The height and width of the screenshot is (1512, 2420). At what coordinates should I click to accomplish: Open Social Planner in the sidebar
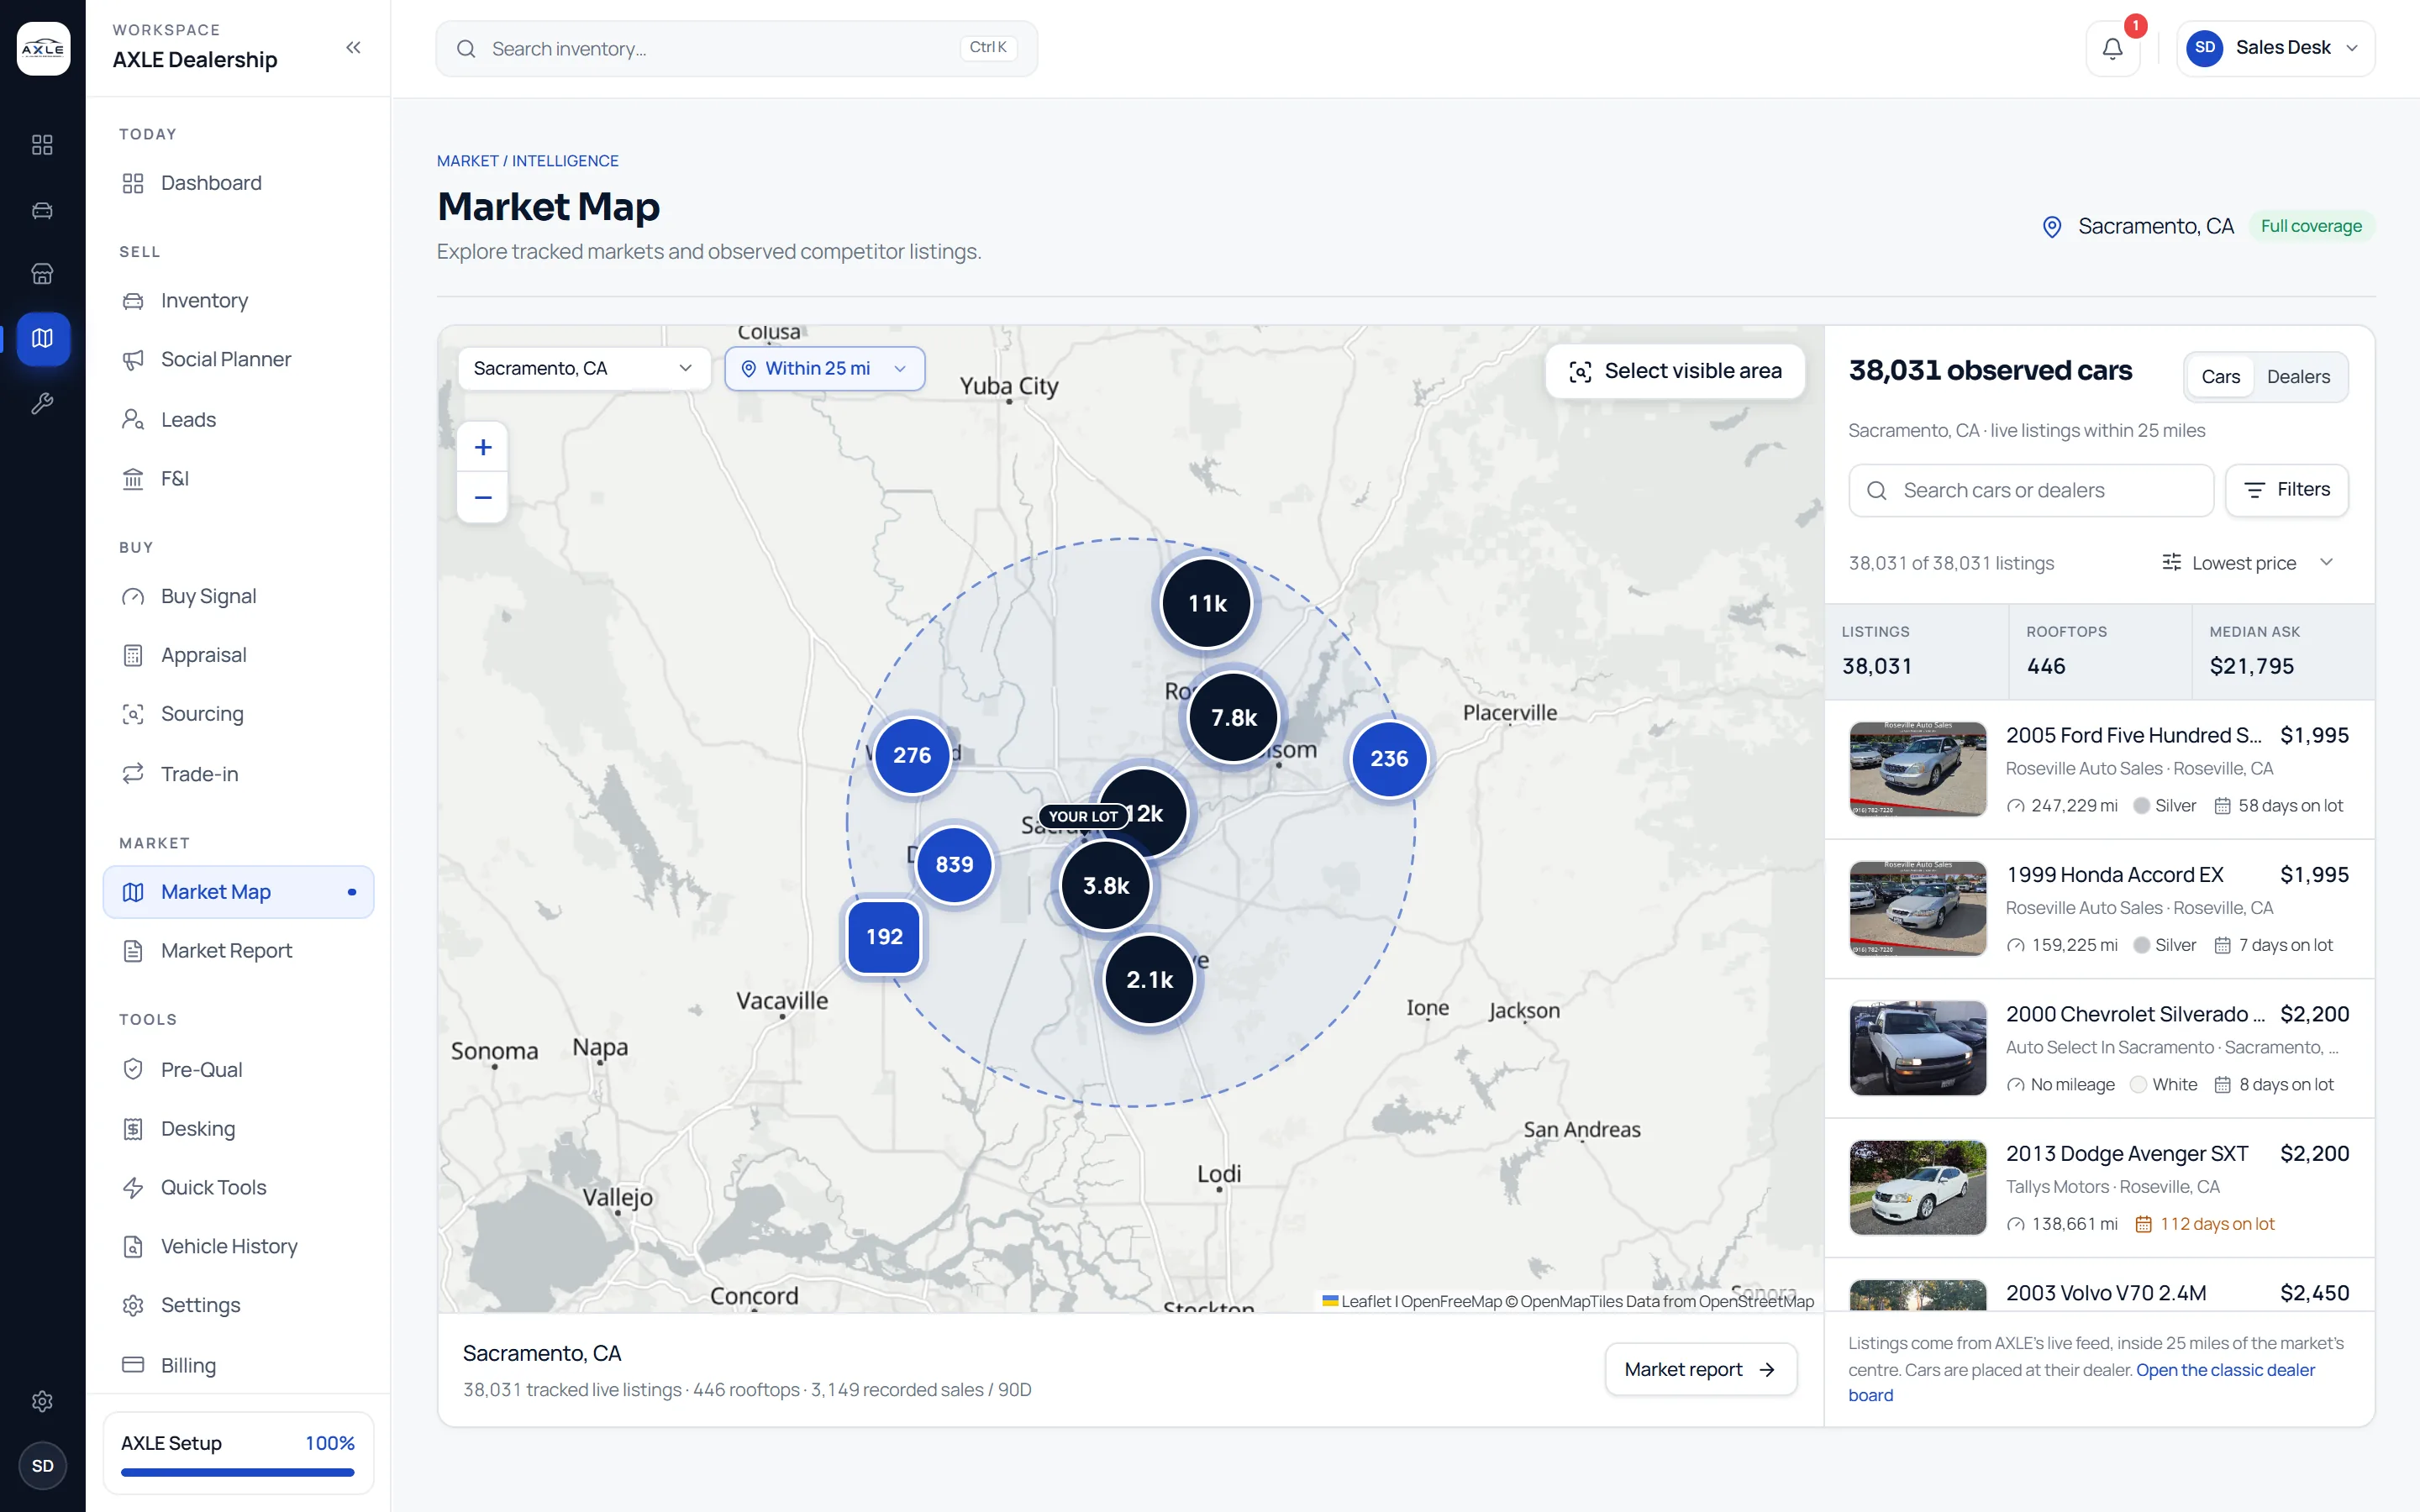(x=238, y=359)
